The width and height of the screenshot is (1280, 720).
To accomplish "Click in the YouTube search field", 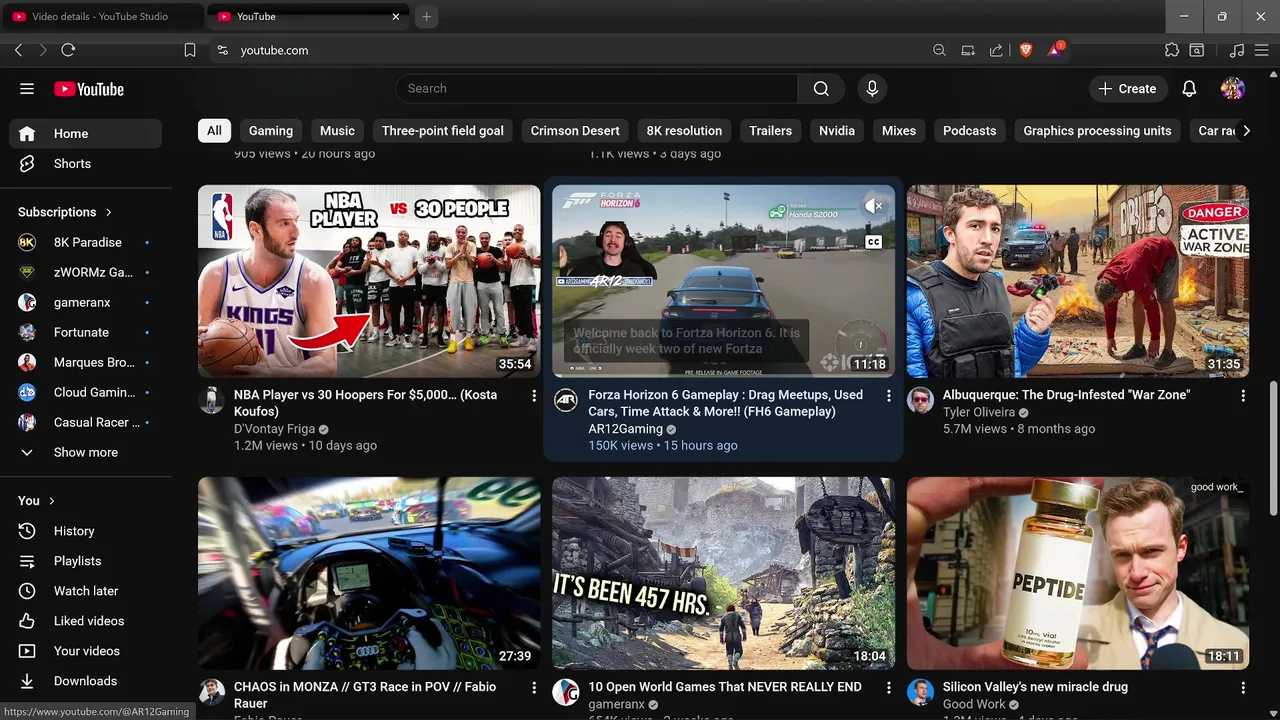I will (597, 89).
